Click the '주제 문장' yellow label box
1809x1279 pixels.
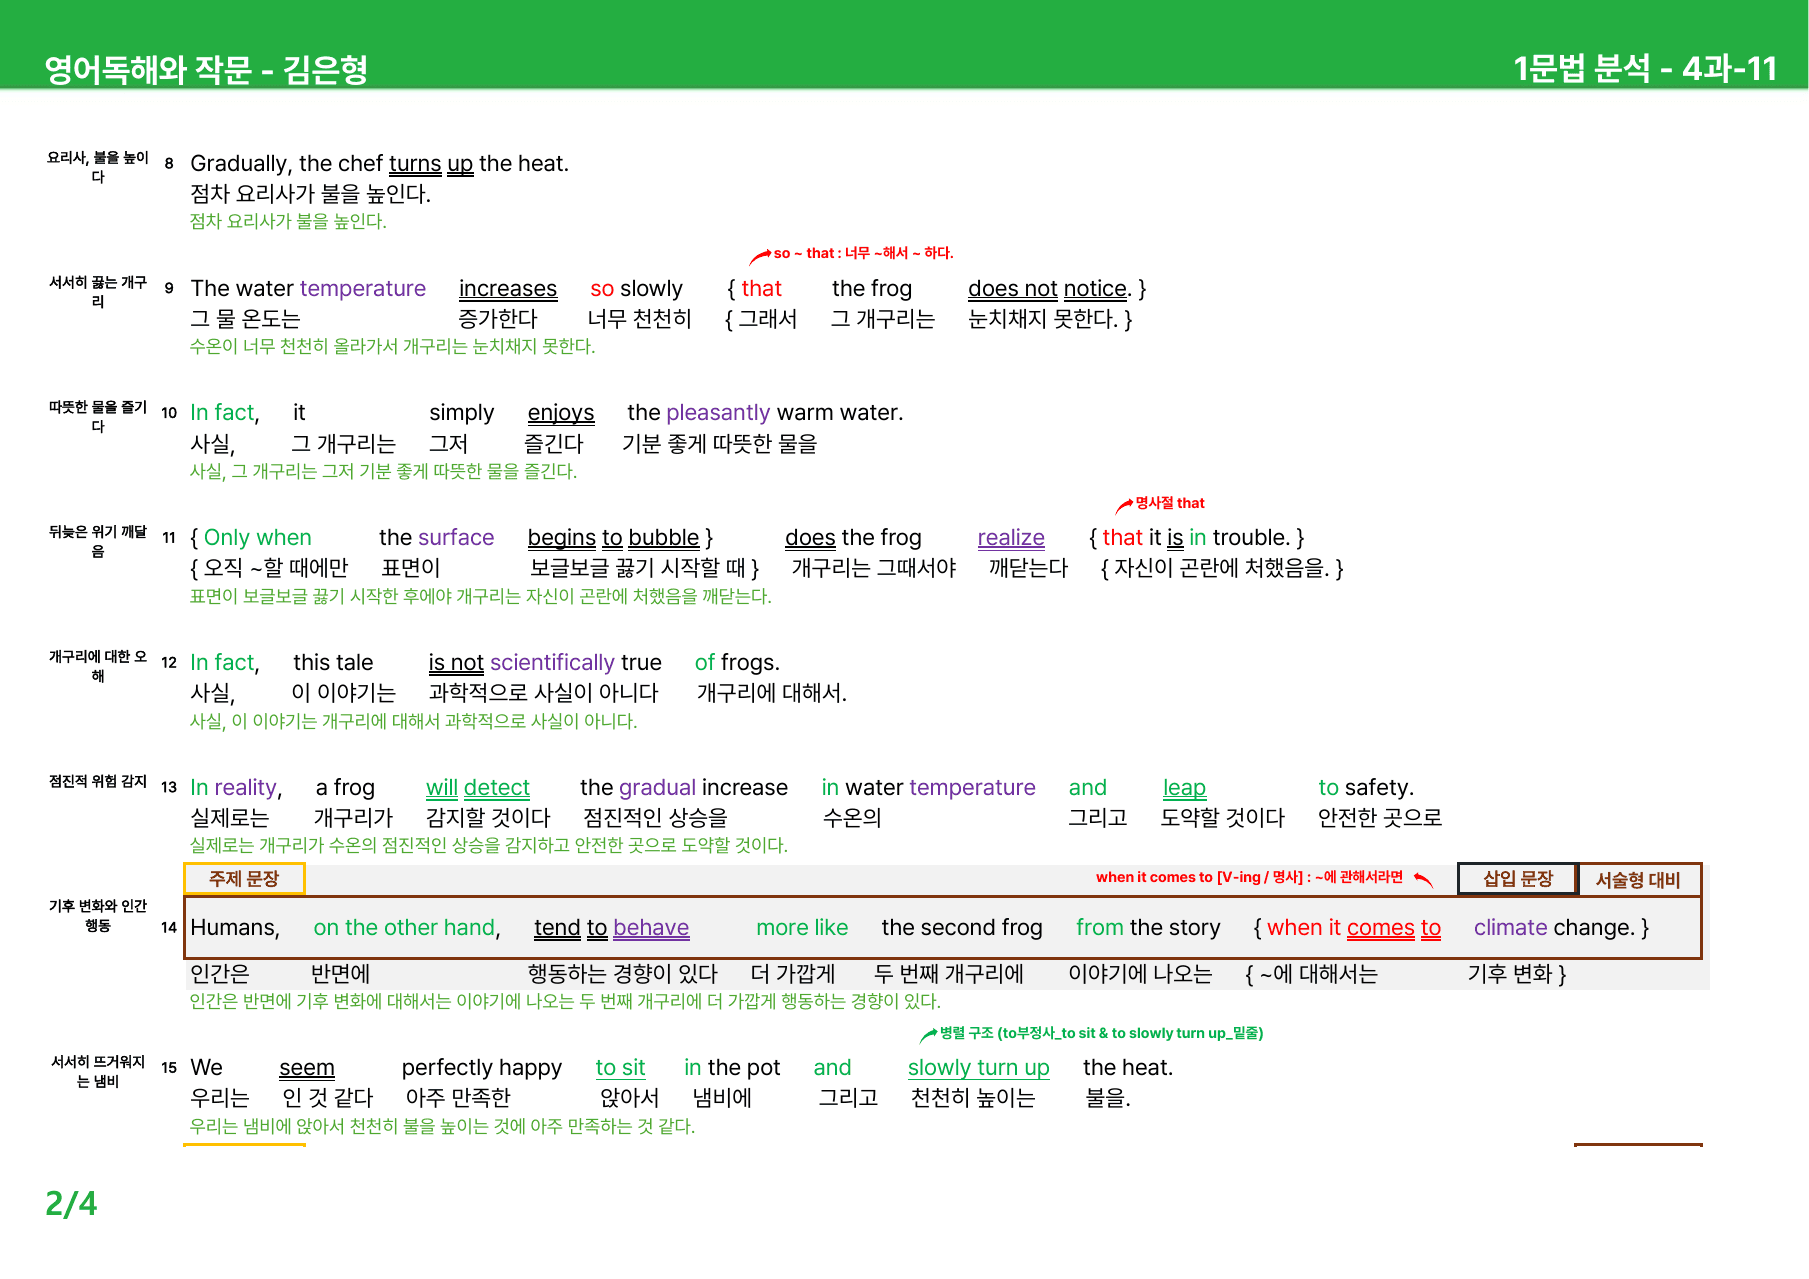click(244, 879)
